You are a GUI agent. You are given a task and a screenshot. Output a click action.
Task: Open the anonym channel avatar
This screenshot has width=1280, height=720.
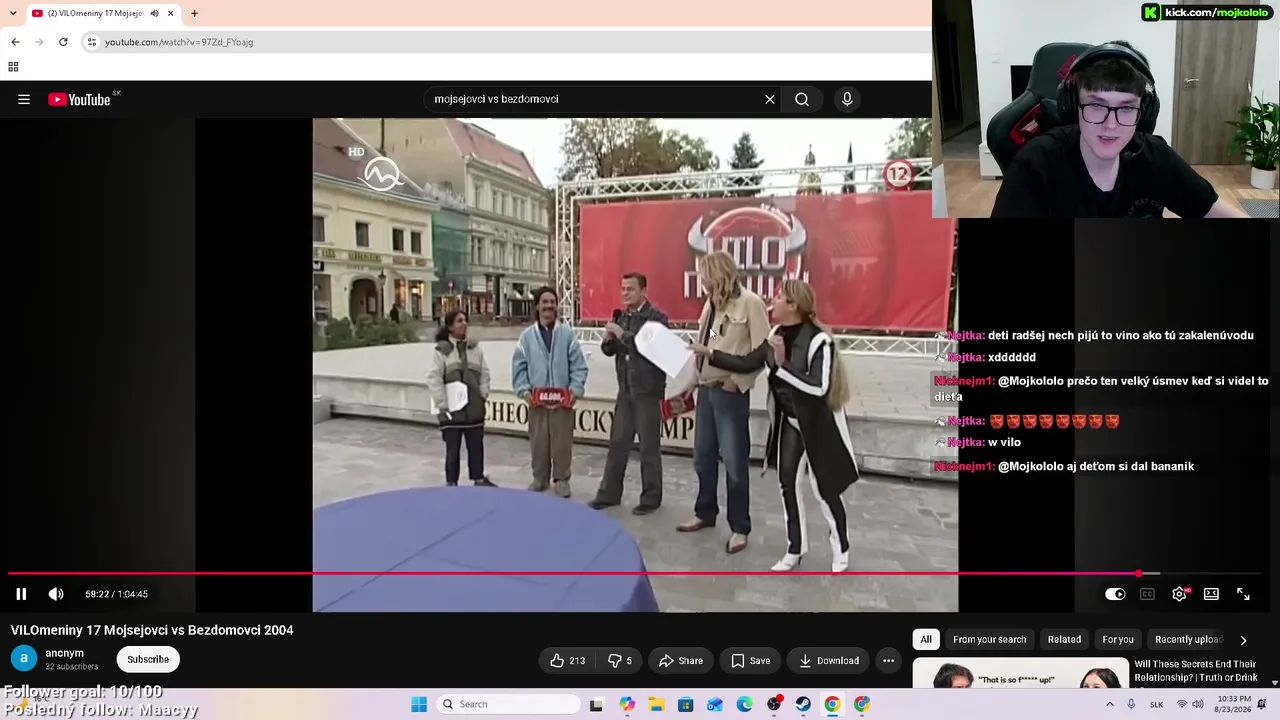coord(24,658)
